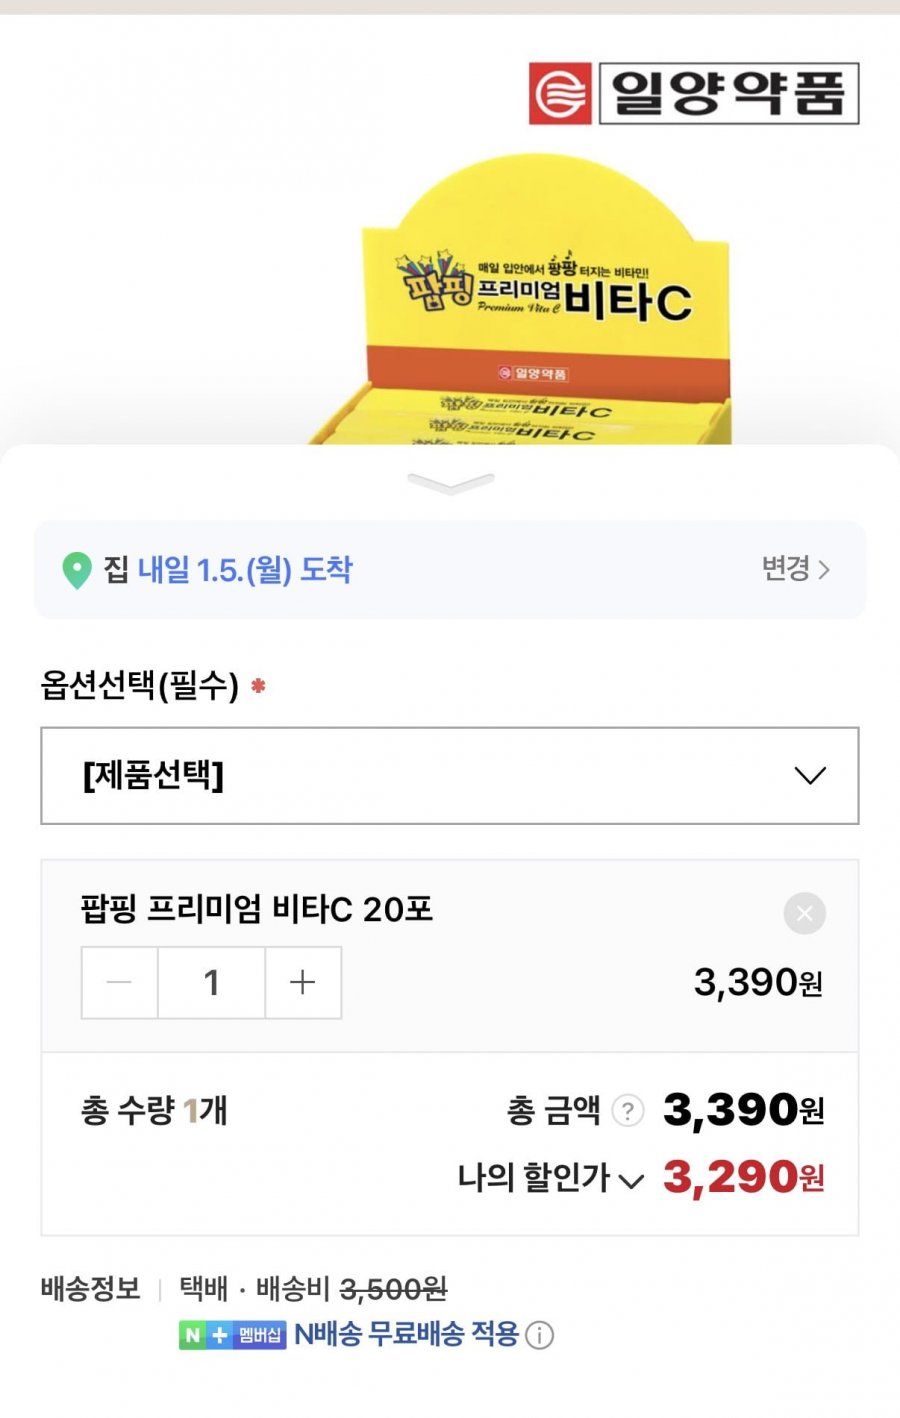This screenshot has width=900, height=1418.
Task: Remove the 팝핑 프리미엄 비타C 20포 item
Action: (804, 913)
